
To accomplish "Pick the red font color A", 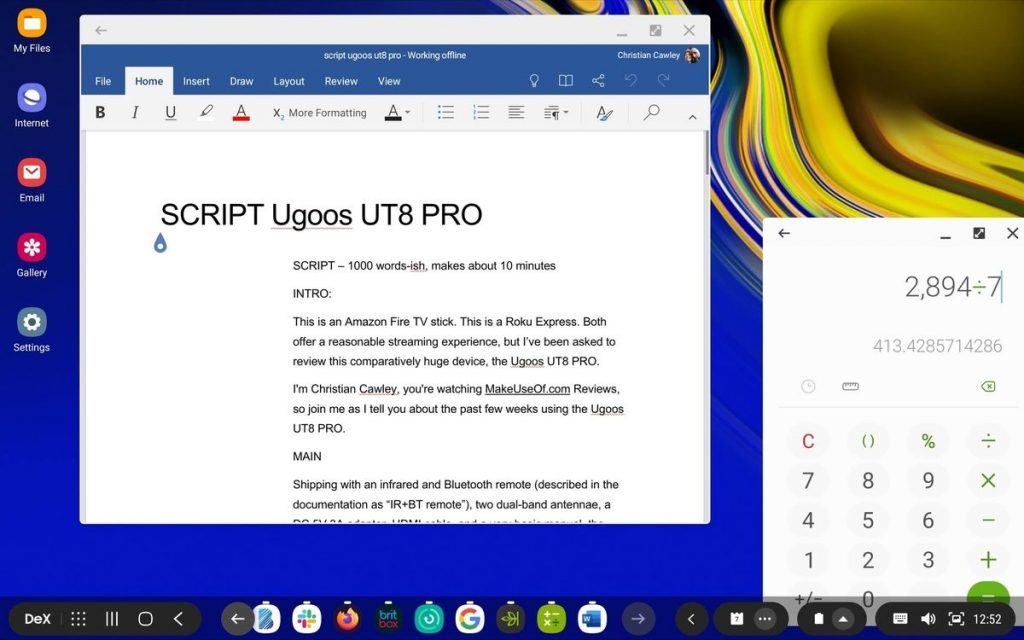I will (x=241, y=113).
